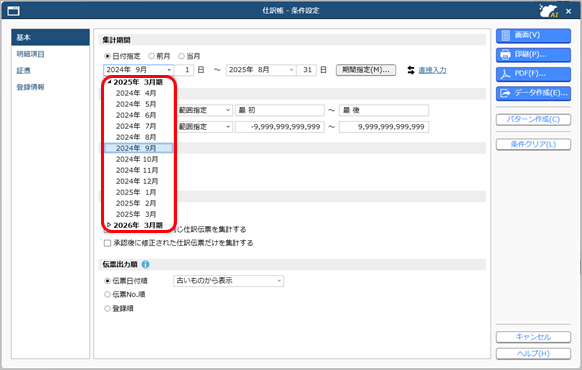Select the 当月 radio button
The height and width of the screenshot is (370, 582).
point(181,56)
